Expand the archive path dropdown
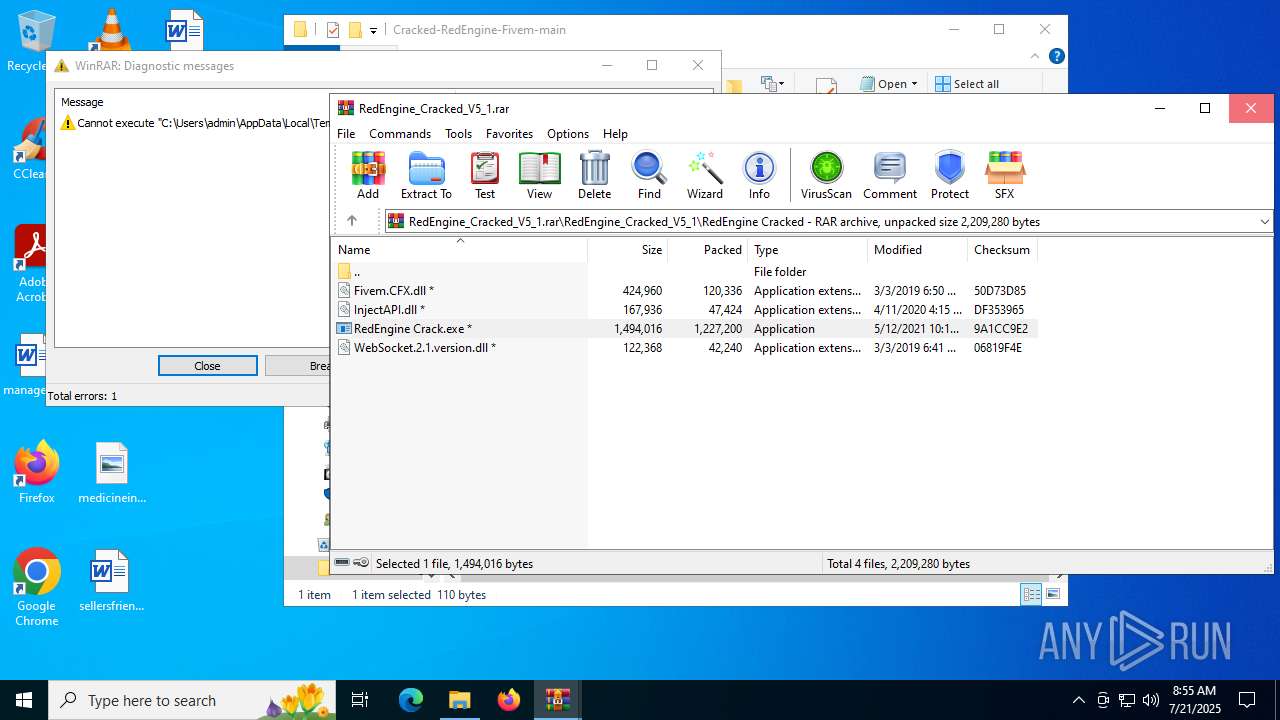 [1264, 222]
